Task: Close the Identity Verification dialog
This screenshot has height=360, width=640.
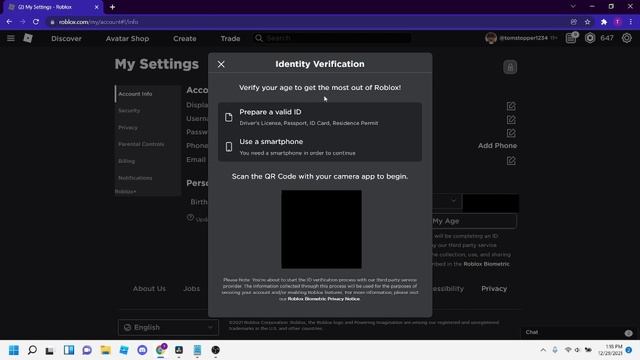Action: (x=221, y=64)
